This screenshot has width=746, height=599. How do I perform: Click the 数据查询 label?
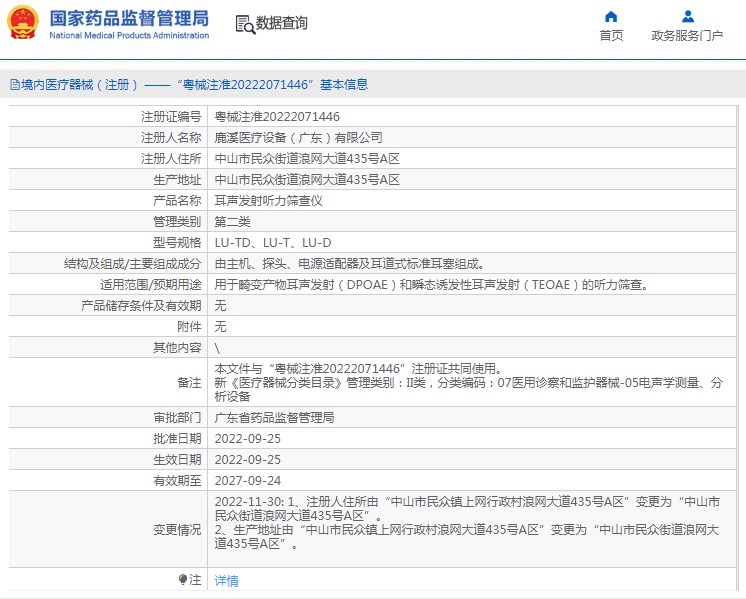pos(282,23)
